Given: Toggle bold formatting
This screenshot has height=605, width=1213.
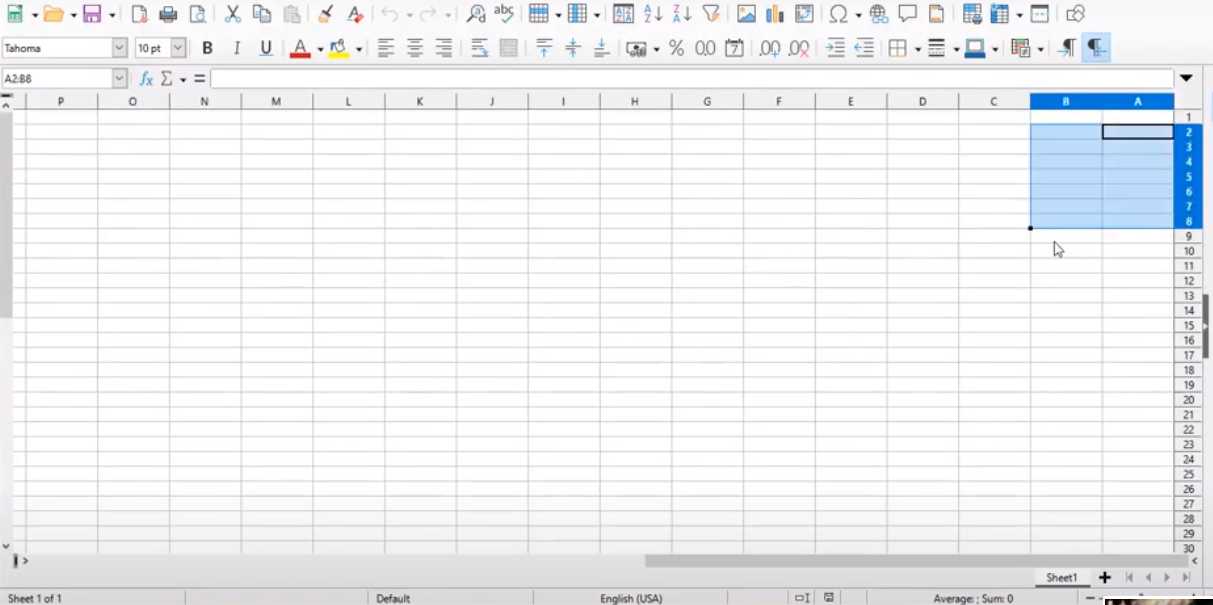Looking at the screenshot, I should pyautogui.click(x=207, y=48).
